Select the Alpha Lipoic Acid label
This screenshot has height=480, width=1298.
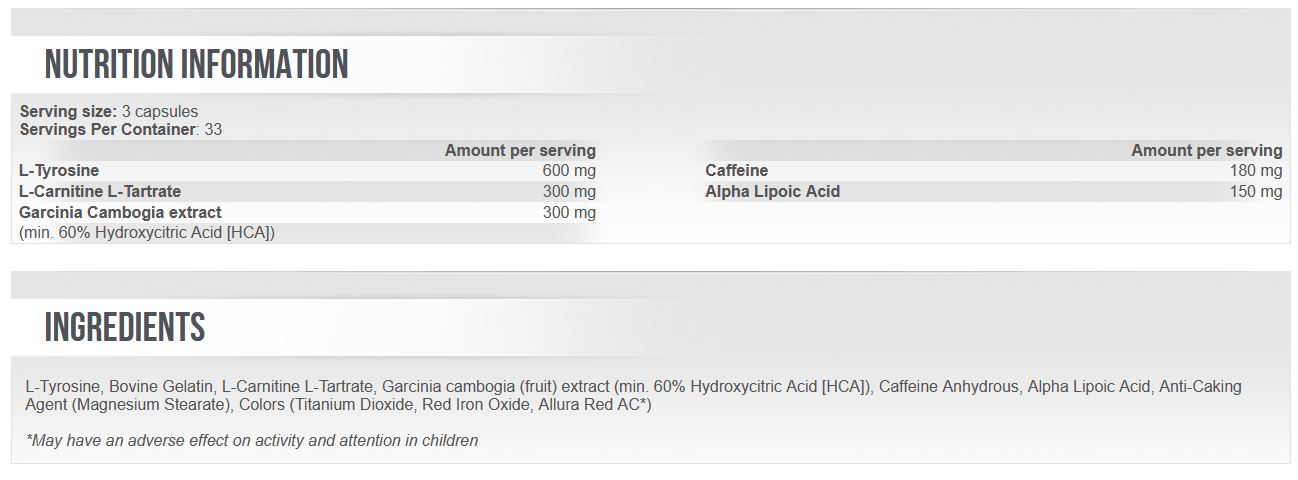[x=773, y=191]
